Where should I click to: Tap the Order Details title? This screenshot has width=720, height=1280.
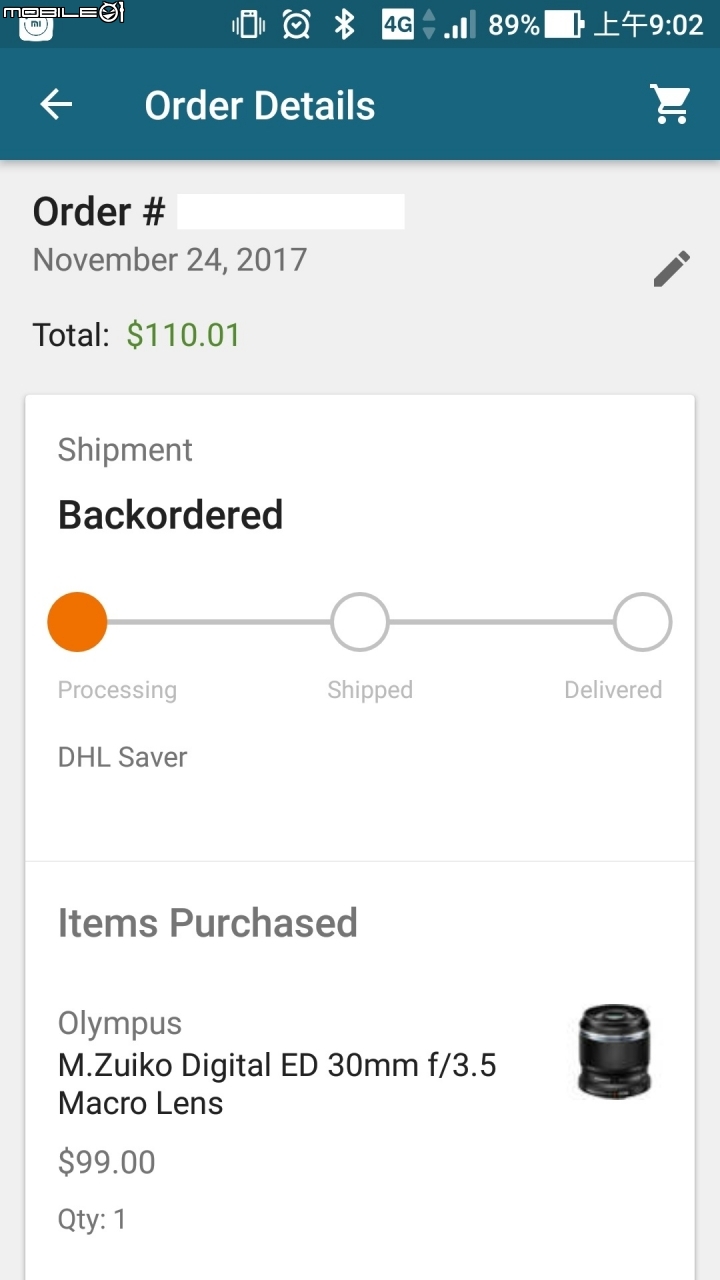pos(259,105)
